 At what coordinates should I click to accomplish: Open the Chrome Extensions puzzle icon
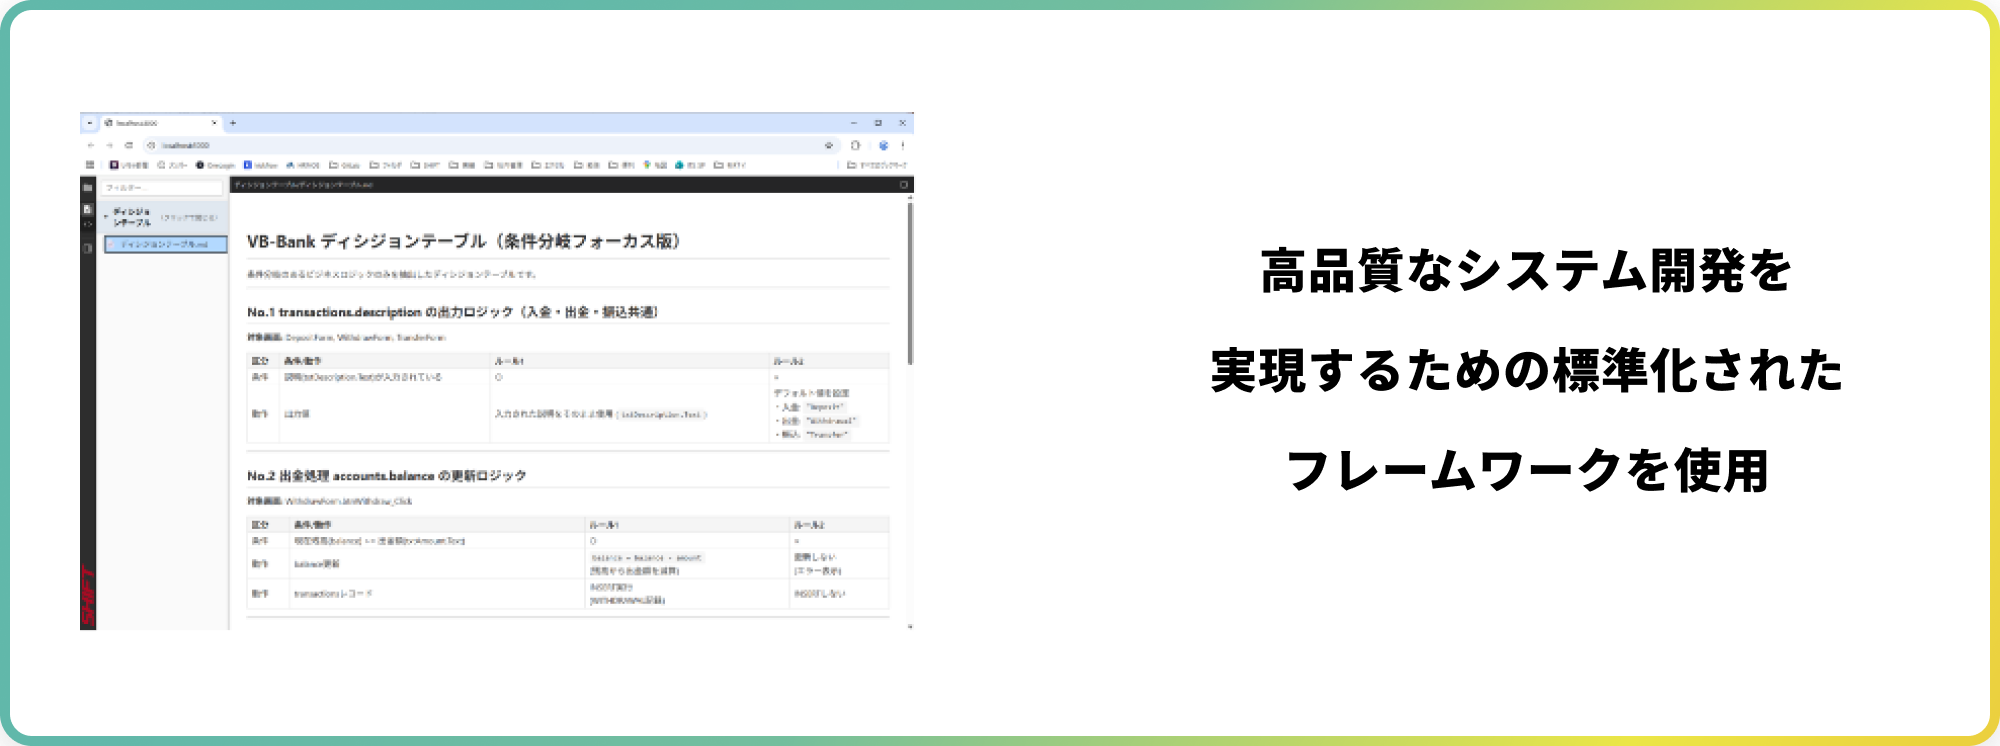point(856,145)
